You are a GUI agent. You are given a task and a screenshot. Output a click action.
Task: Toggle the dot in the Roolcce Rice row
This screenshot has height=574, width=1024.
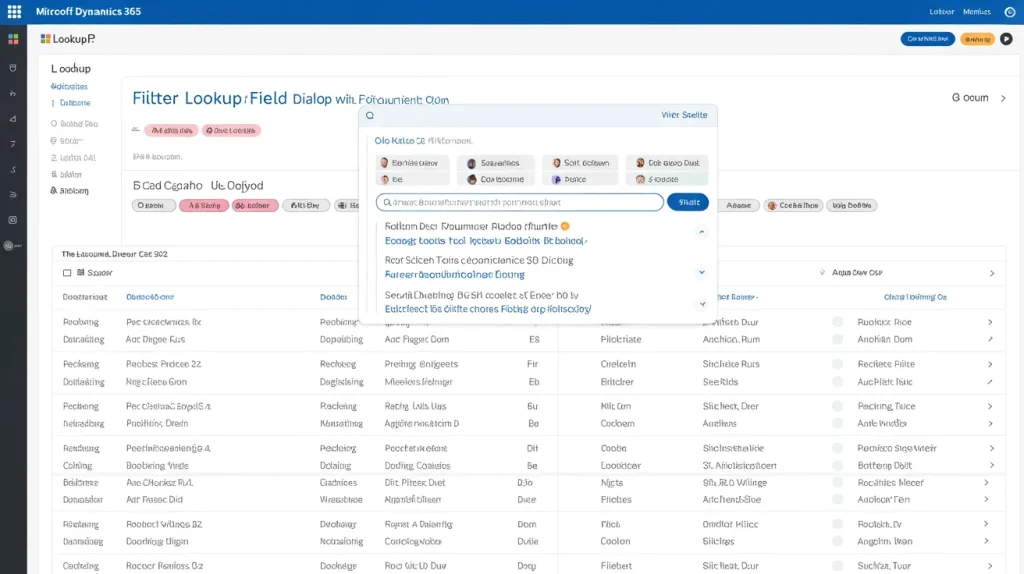coord(837,322)
